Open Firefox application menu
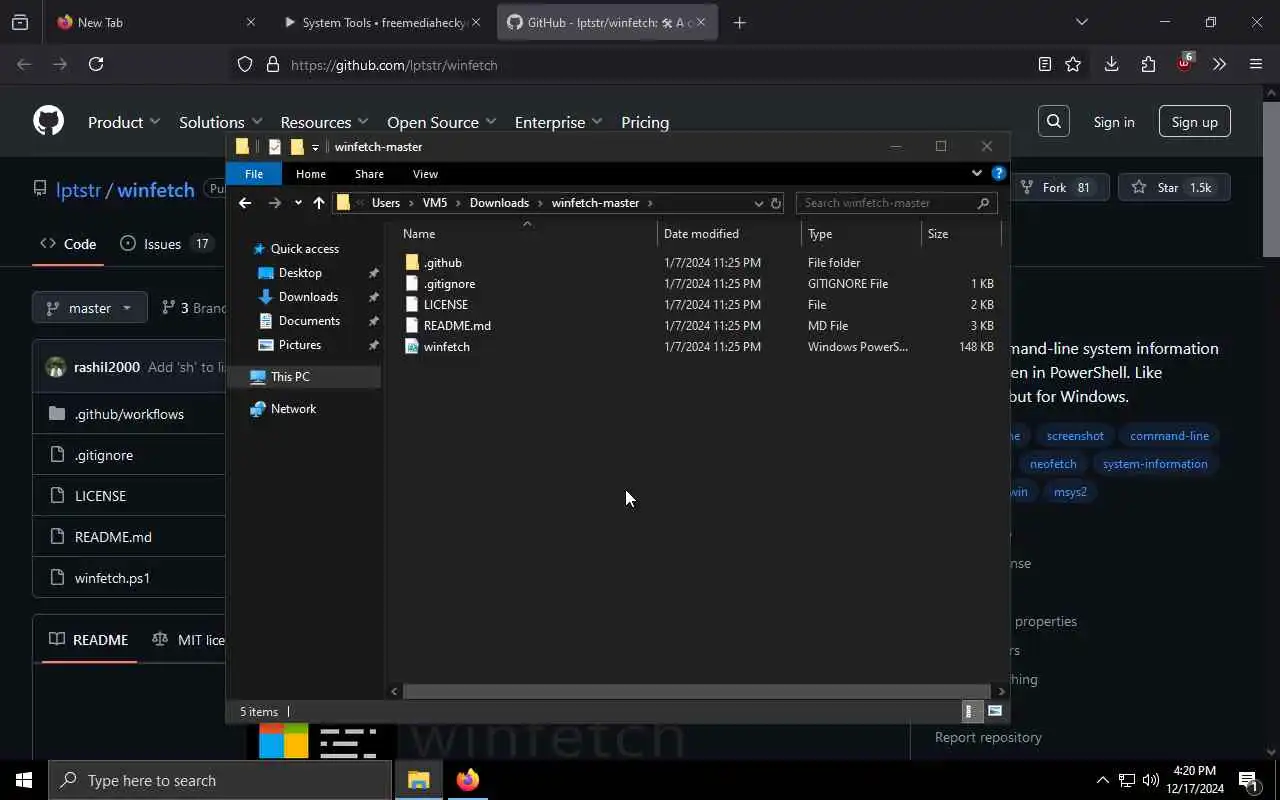The height and width of the screenshot is (800, 1280). click(x=1256, y=64)
